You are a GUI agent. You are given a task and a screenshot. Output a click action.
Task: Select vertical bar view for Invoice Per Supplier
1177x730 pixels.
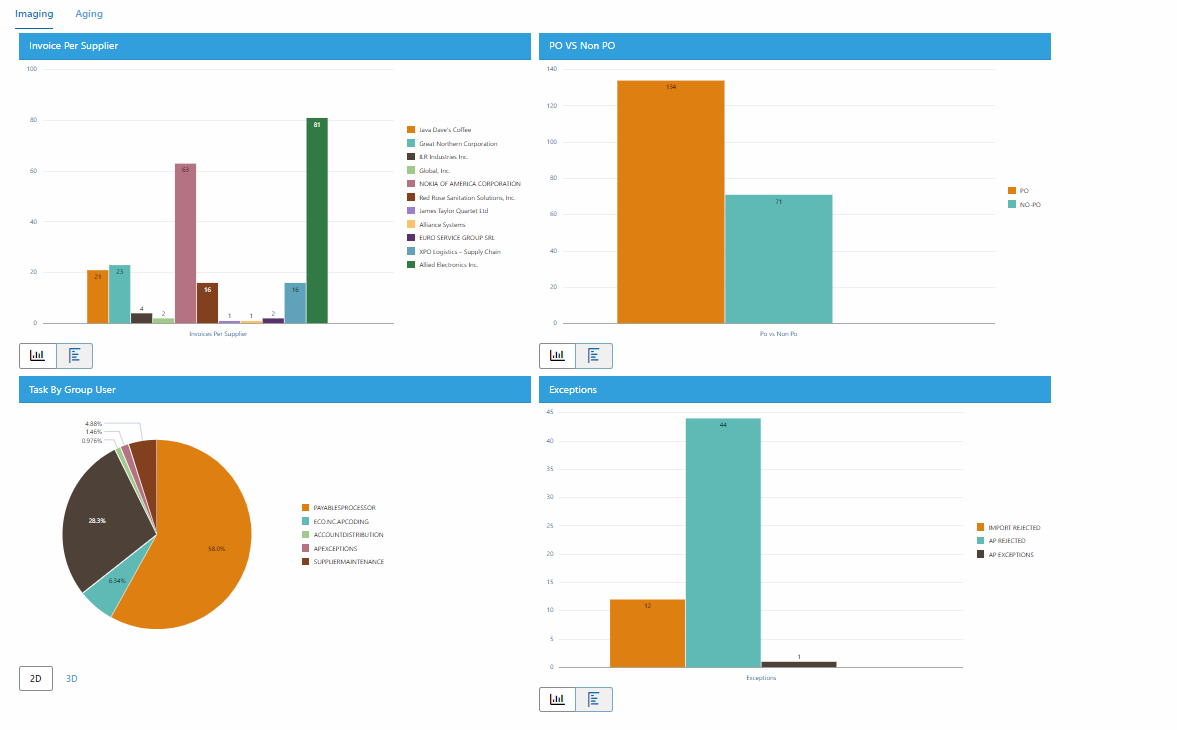[38, 355]
